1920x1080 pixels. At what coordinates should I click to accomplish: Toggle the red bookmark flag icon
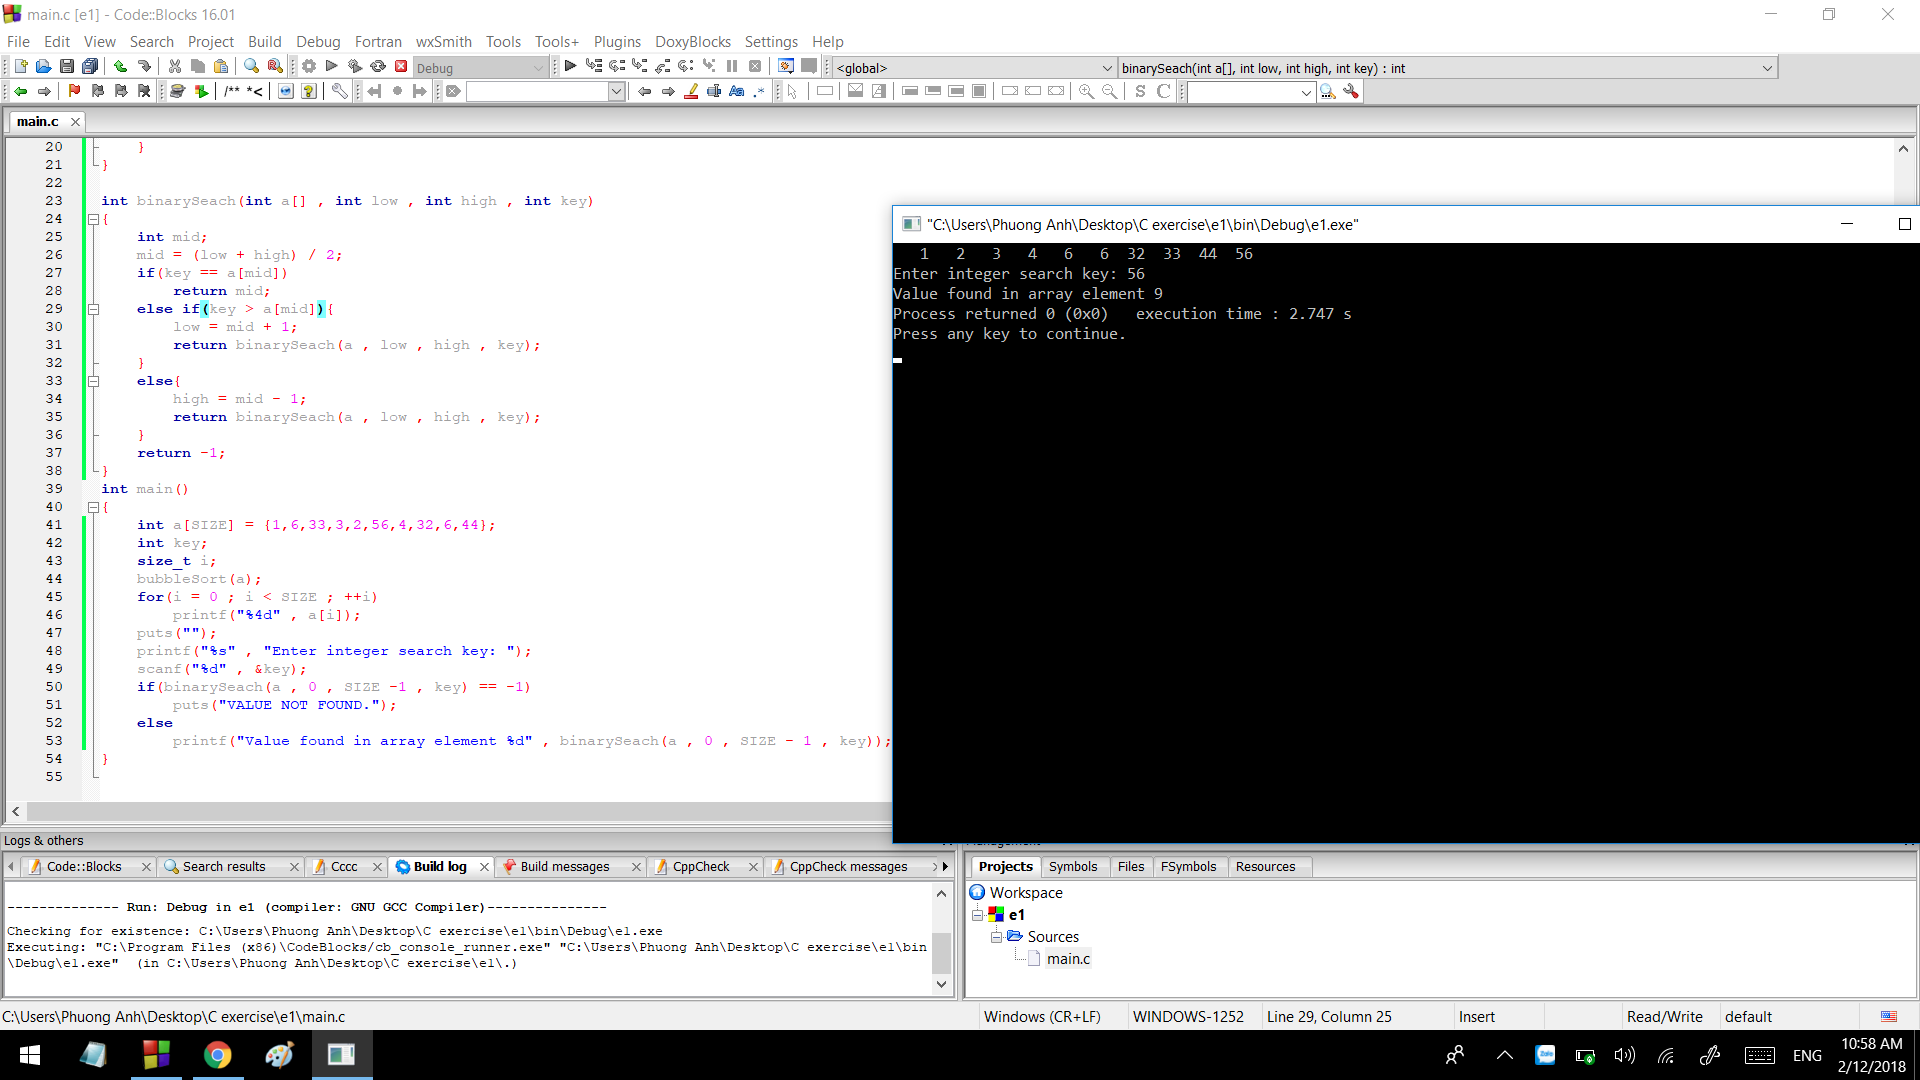point(74,91)
